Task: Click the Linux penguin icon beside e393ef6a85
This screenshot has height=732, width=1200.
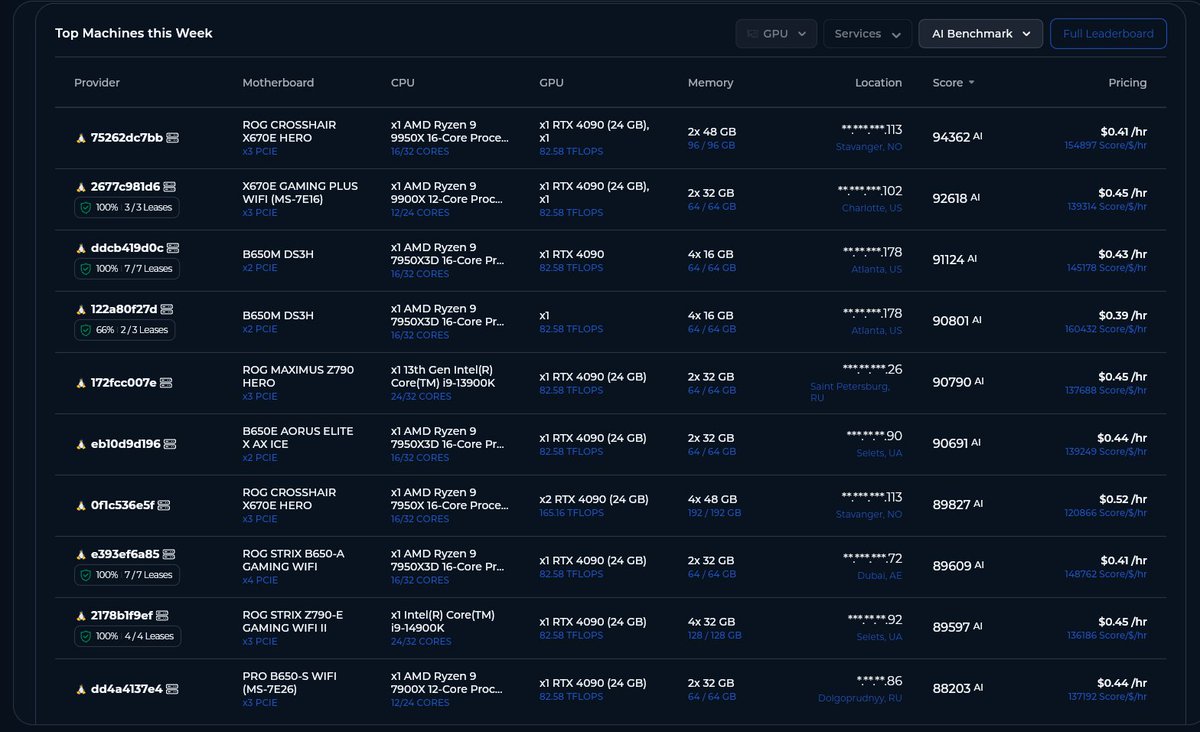Action: [81, 554]
